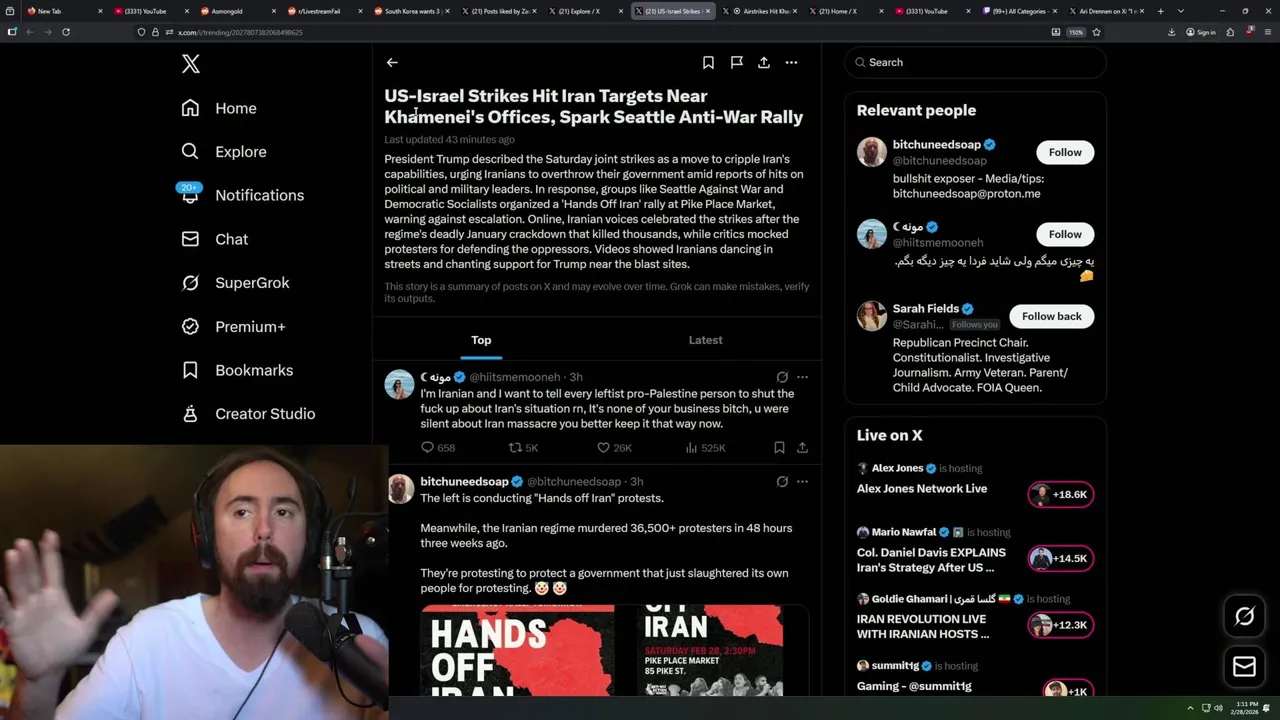Viewport: 1280px width, 720px height.
Task: Open Premium+ in the sidebar
Action: [x=233, y=326]
